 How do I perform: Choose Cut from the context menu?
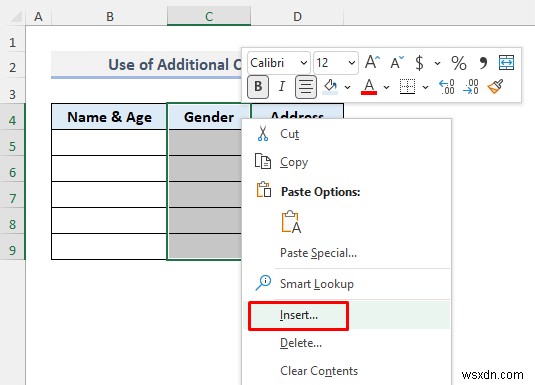click(x=347, y=134)
